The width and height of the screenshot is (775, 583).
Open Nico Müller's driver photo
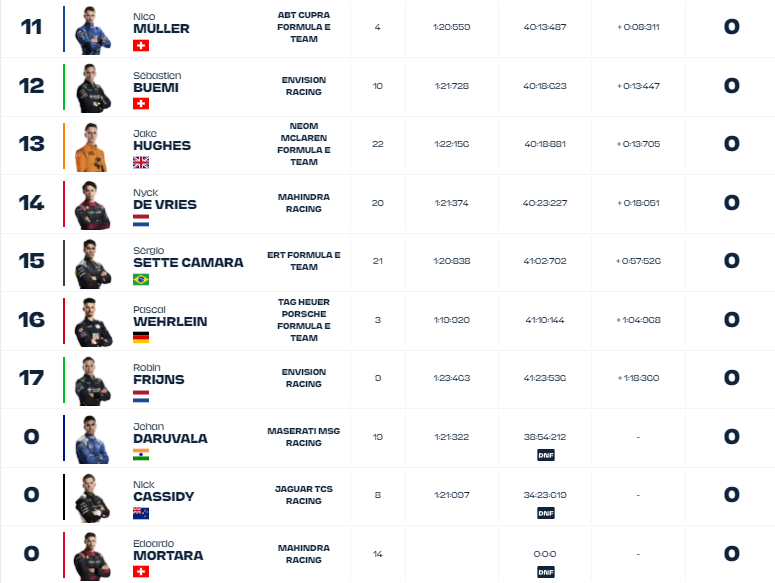click(93, 30)
